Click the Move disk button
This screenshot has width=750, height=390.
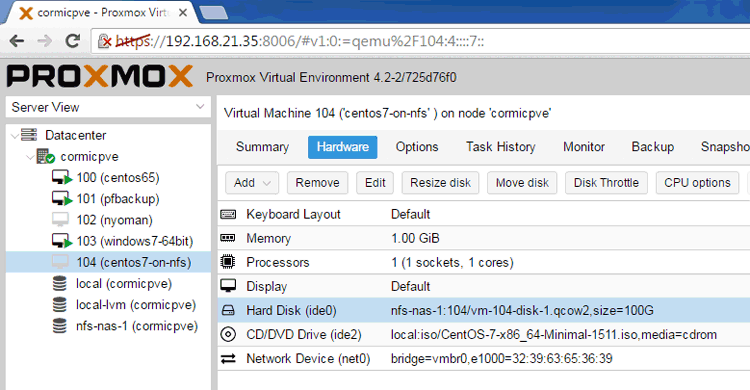(x=522, y=183)
